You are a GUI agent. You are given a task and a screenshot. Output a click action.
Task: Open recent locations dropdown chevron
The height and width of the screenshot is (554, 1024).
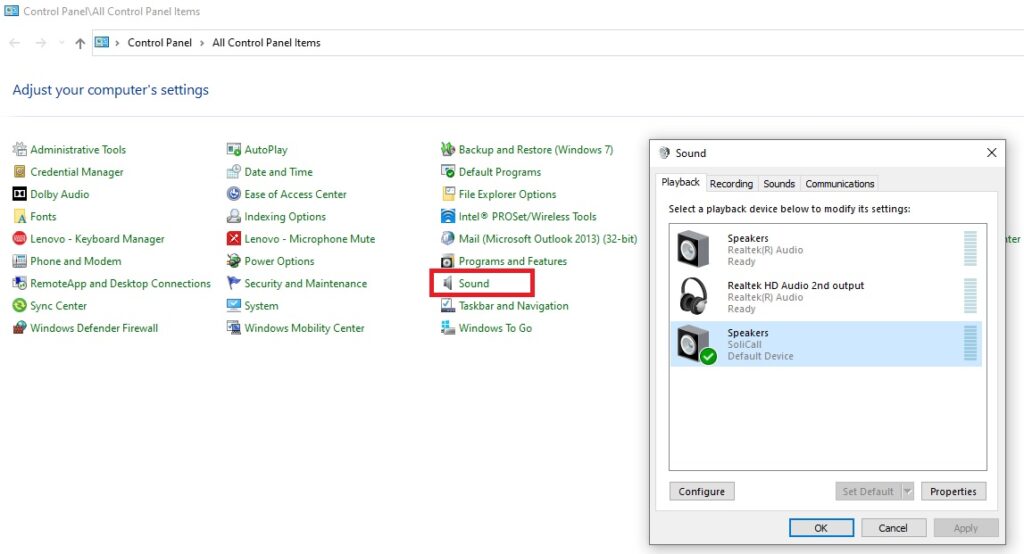pos(61,43)
